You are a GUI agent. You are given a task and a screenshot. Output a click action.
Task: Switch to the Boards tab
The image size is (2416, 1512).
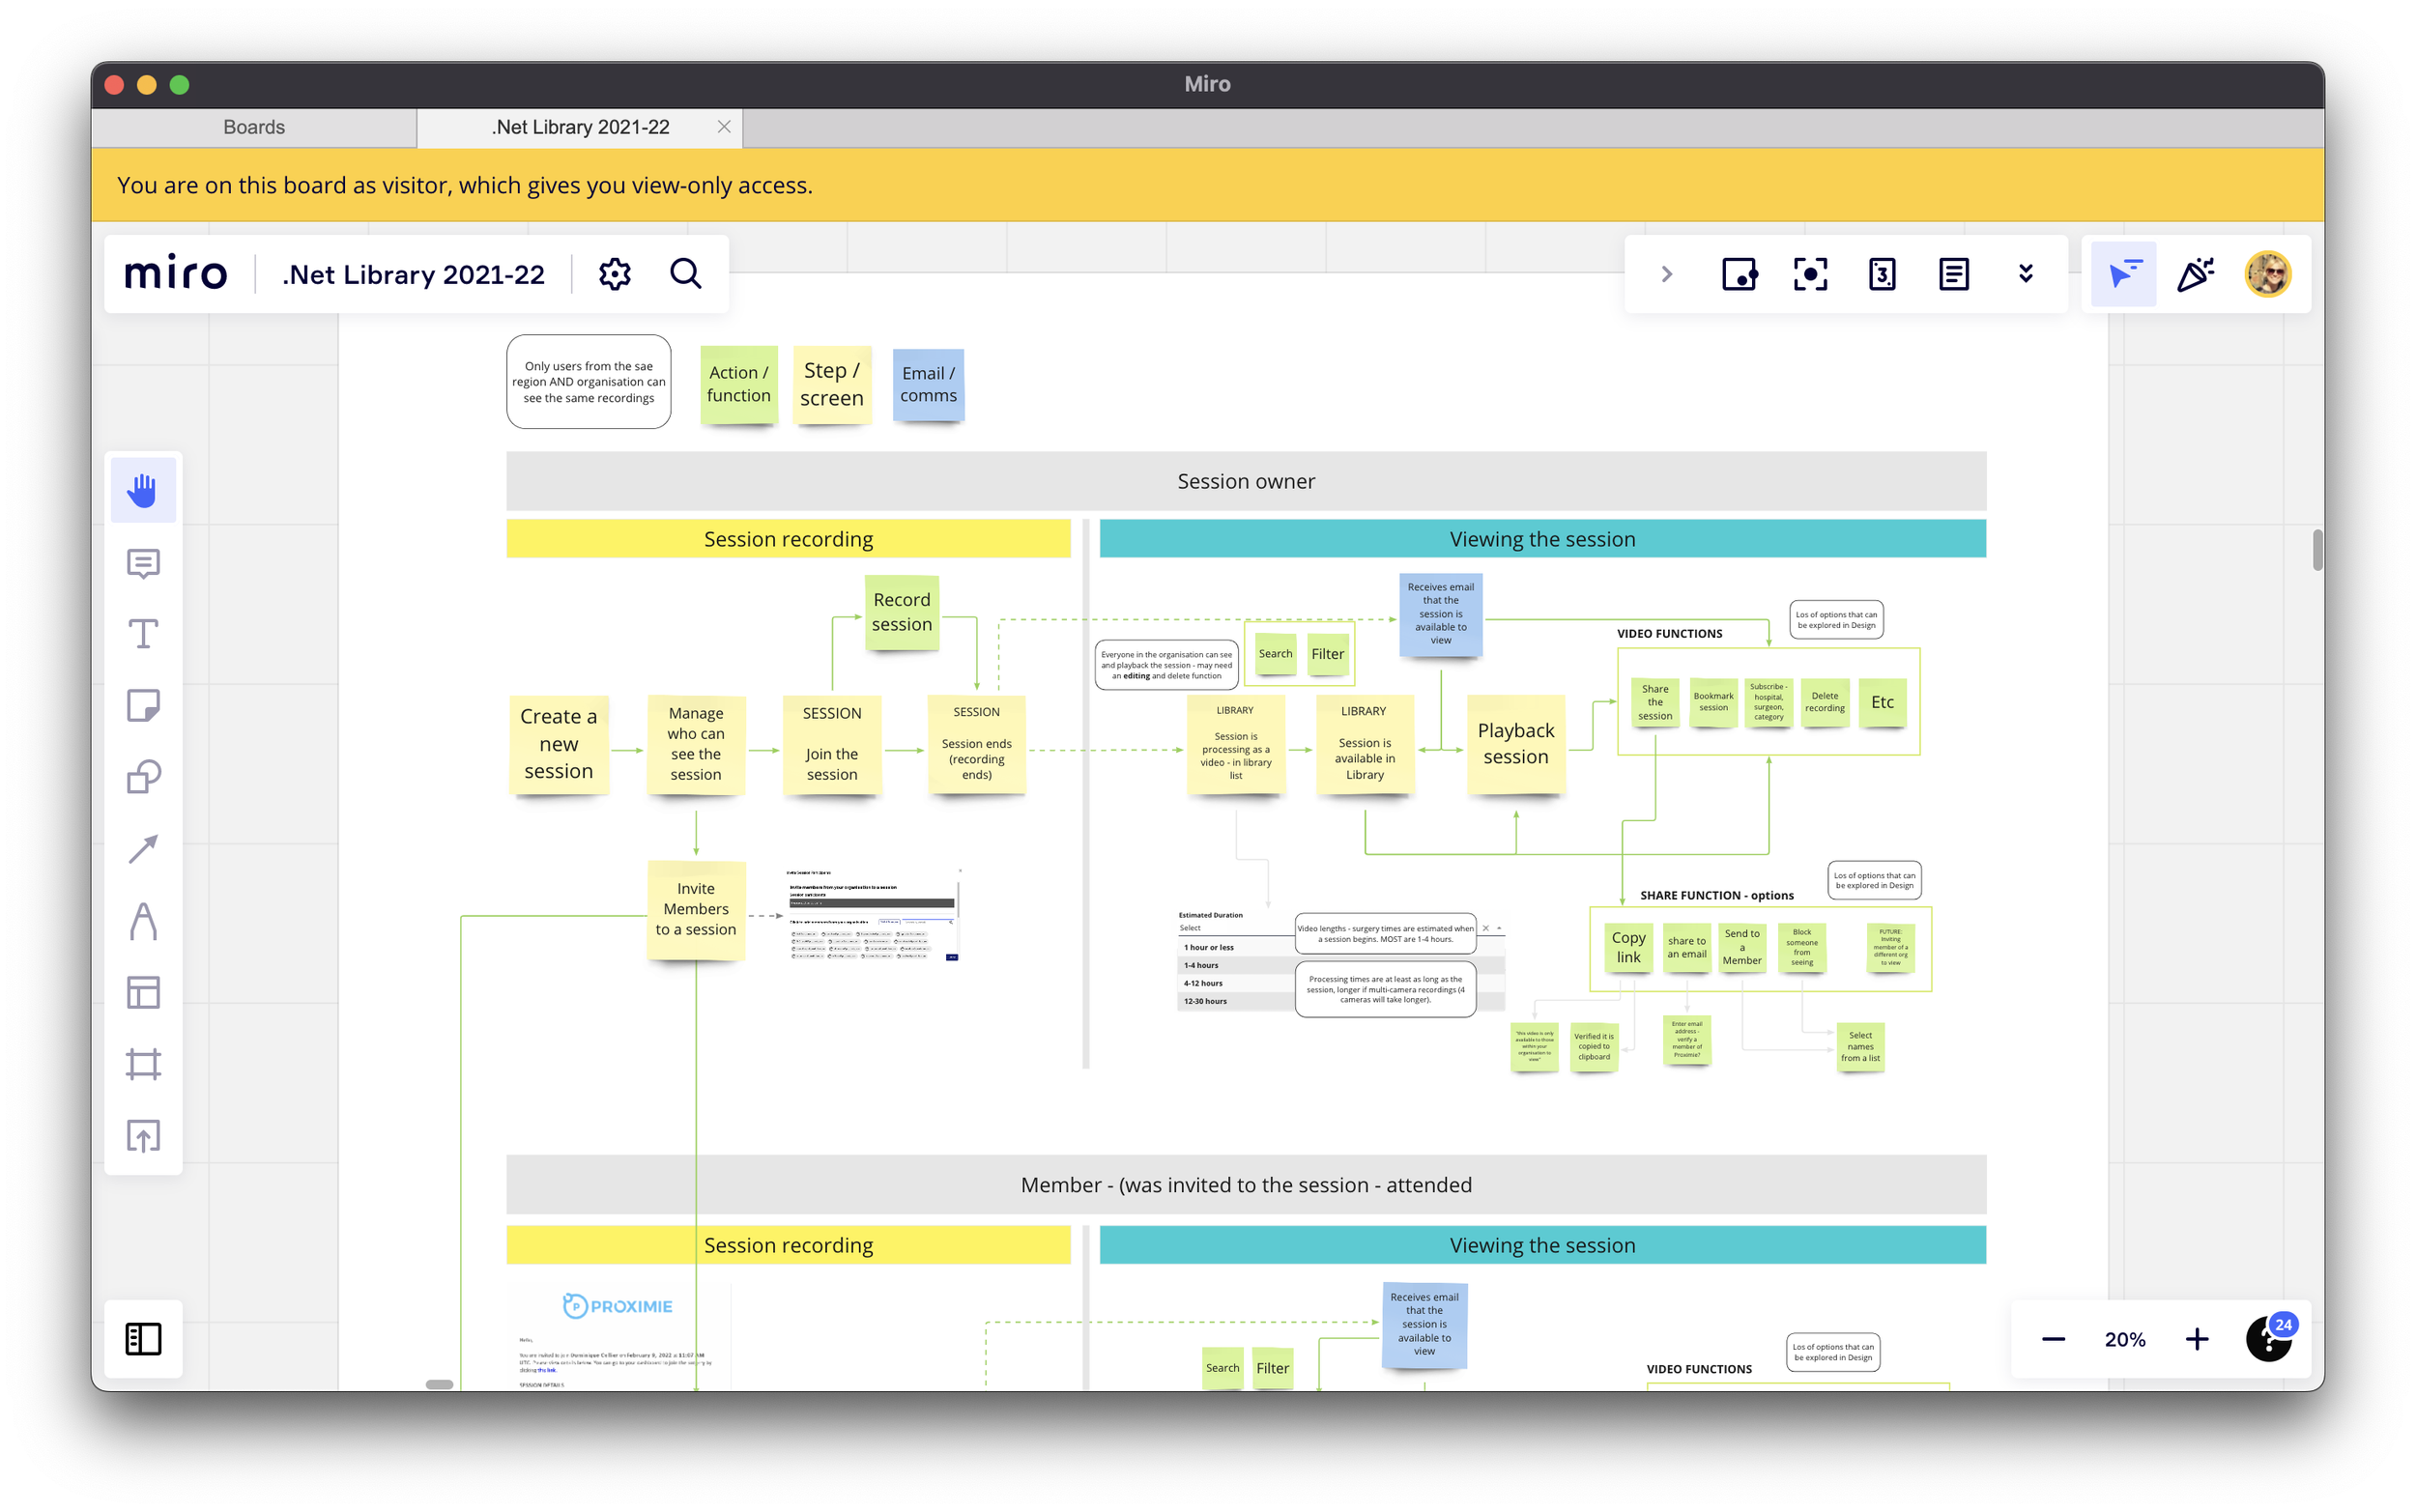[x=254, y=127]
